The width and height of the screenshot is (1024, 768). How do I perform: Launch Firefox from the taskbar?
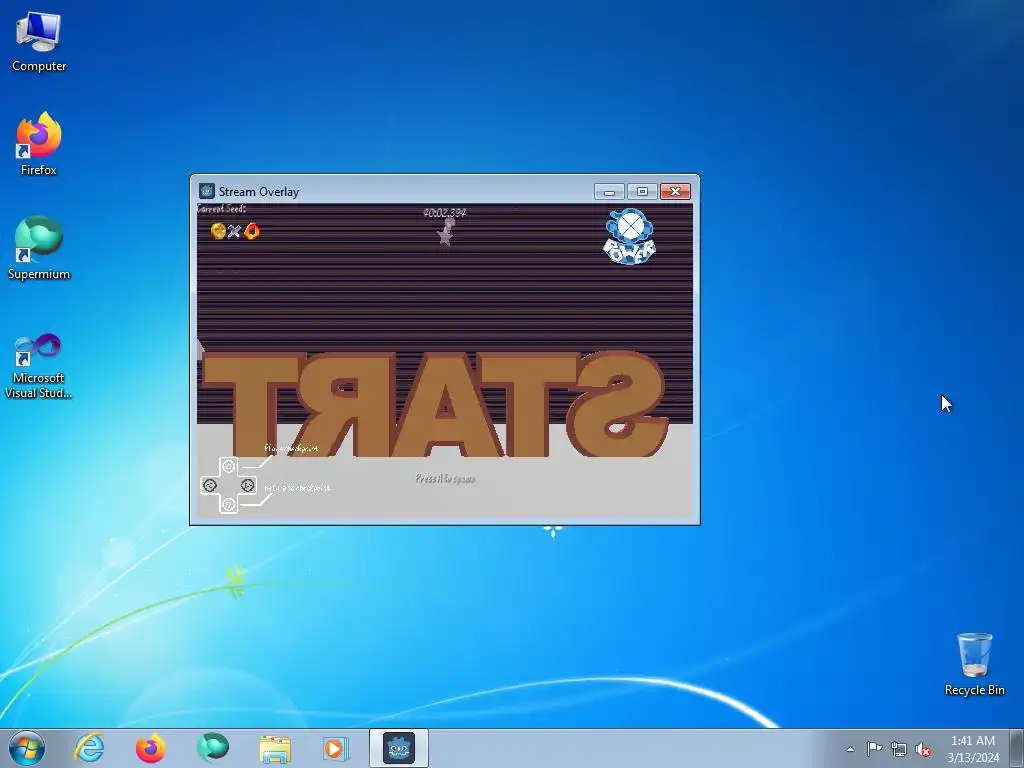[x=151, y=748]
